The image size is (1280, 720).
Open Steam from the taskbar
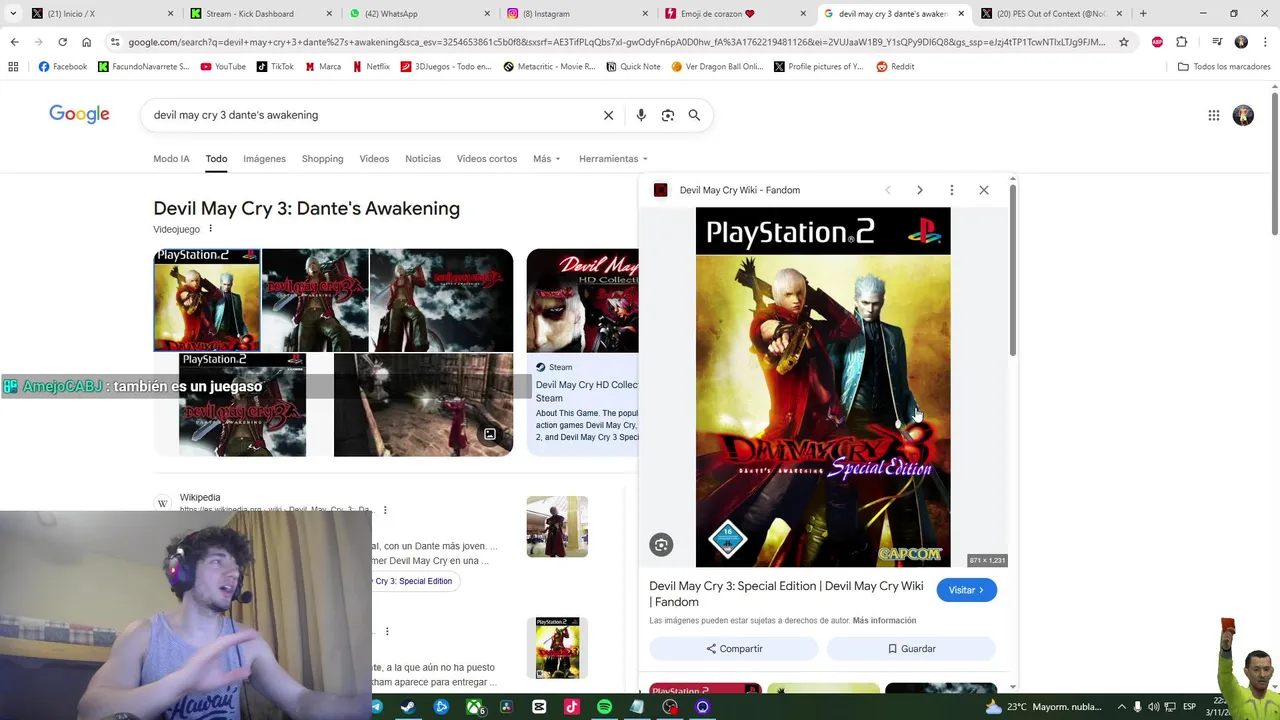pyautogui.click(x=408, y=707)
